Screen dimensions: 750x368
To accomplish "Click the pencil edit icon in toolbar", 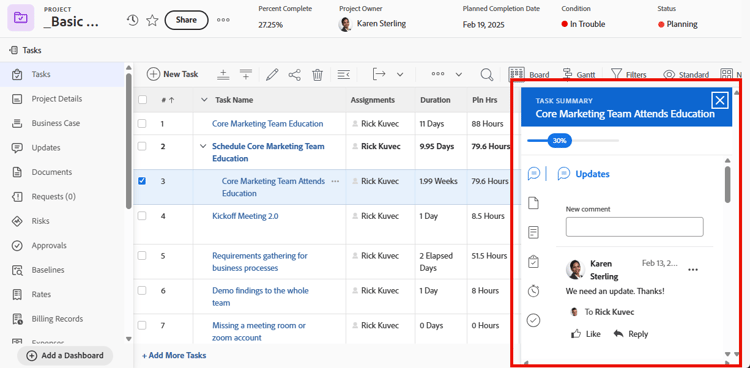I will (272, 74).
